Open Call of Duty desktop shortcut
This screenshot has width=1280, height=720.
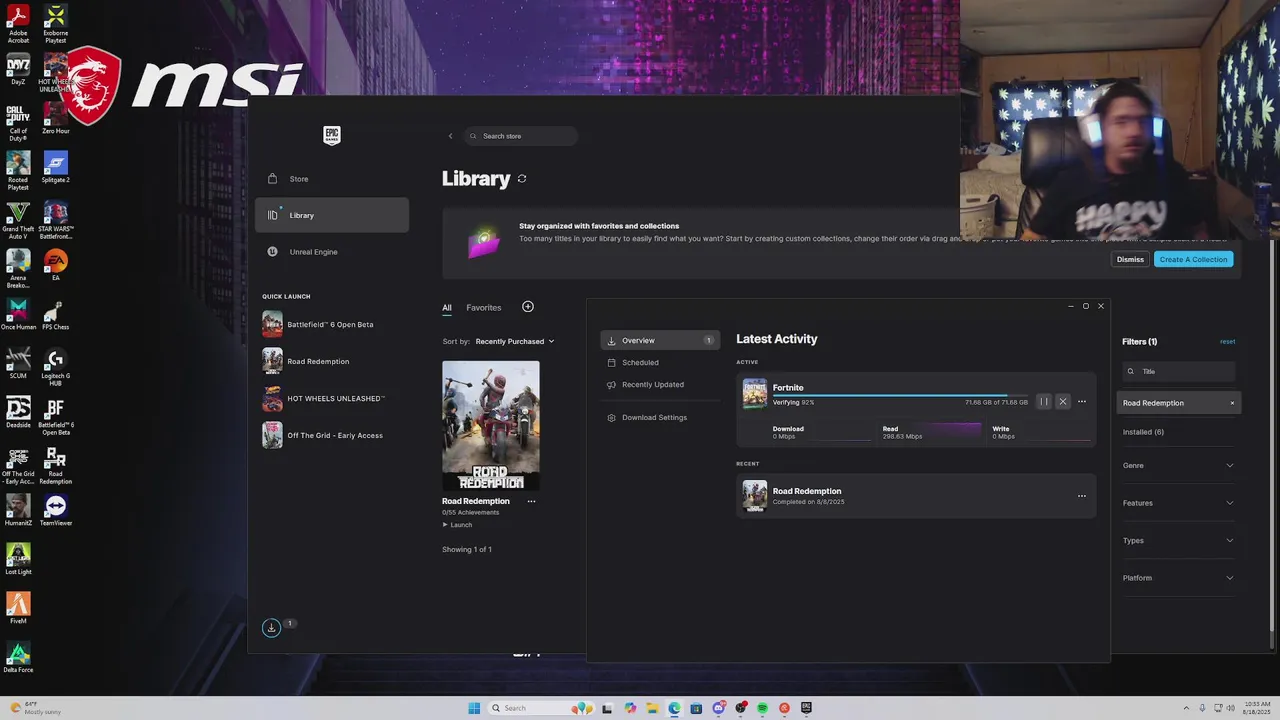pyautogui.click(x=18, y=123)
